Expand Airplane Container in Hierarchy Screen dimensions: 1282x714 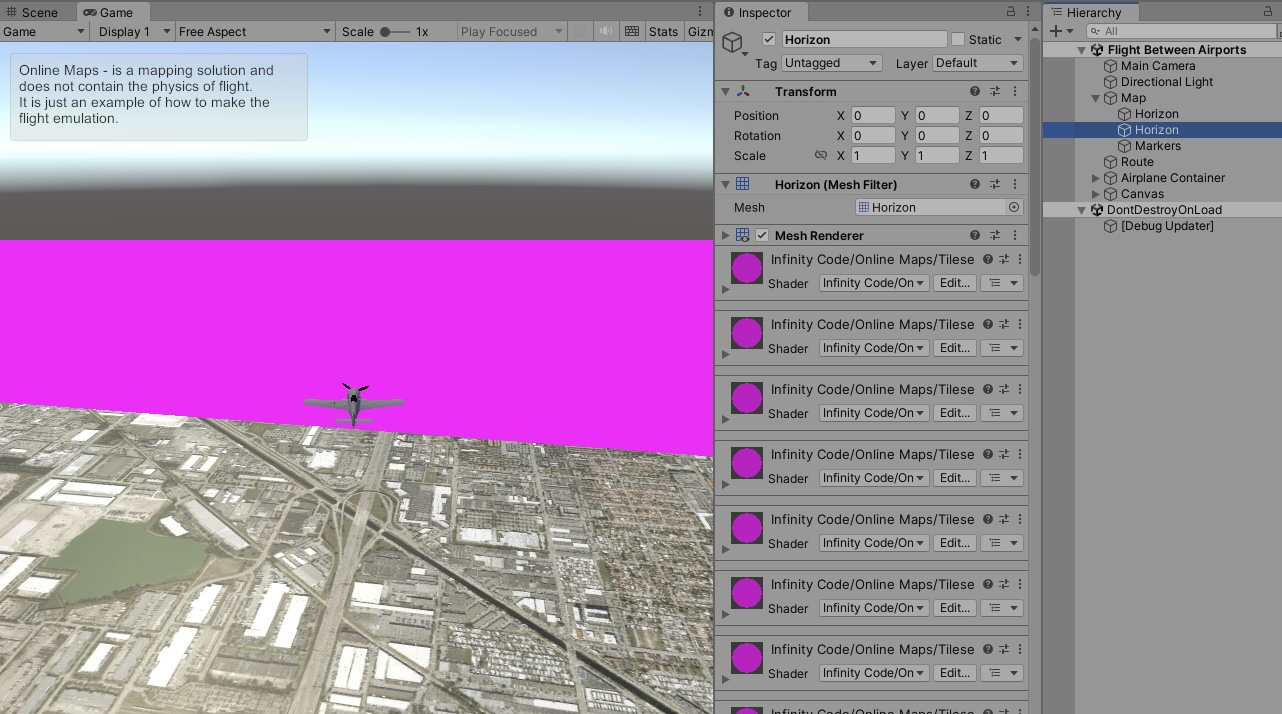tap(1096, 178)
